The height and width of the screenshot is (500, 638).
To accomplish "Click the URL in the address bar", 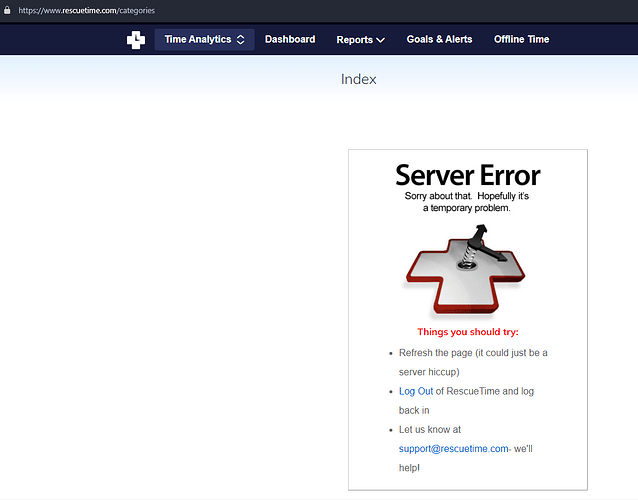I will click(x=87, y=11).
